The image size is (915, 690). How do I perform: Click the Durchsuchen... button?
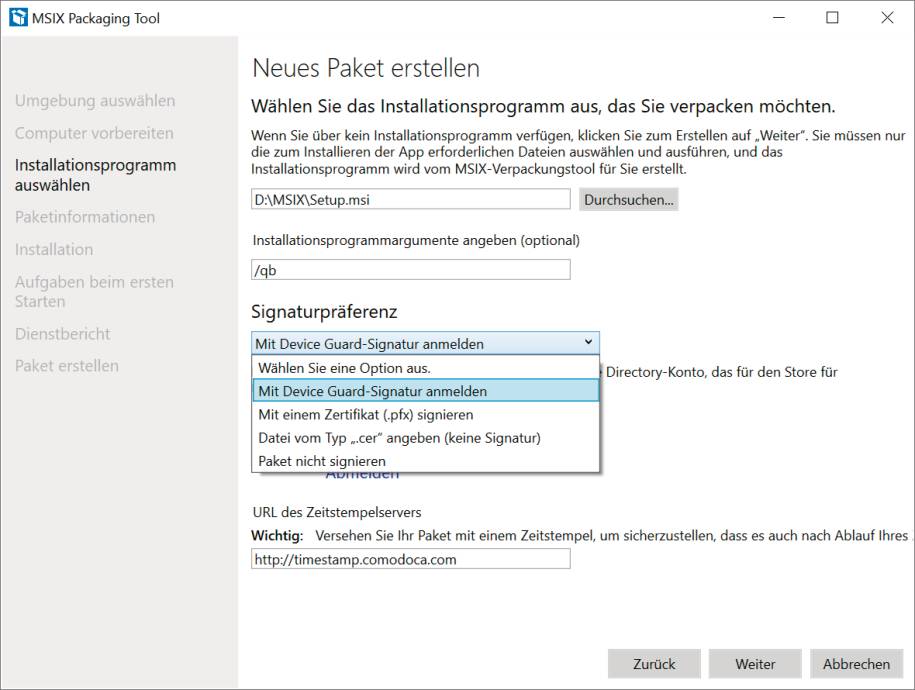coord(628,200)
